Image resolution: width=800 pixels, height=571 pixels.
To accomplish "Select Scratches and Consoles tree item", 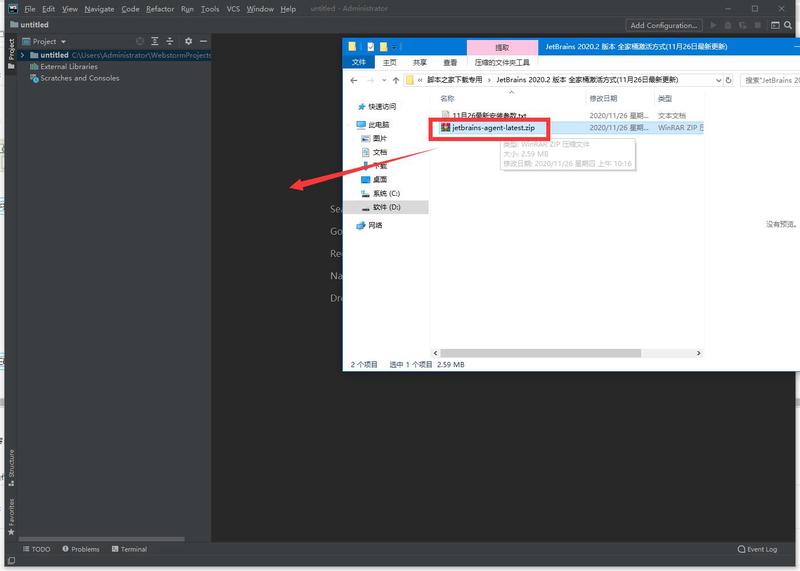I will [74, 78].
